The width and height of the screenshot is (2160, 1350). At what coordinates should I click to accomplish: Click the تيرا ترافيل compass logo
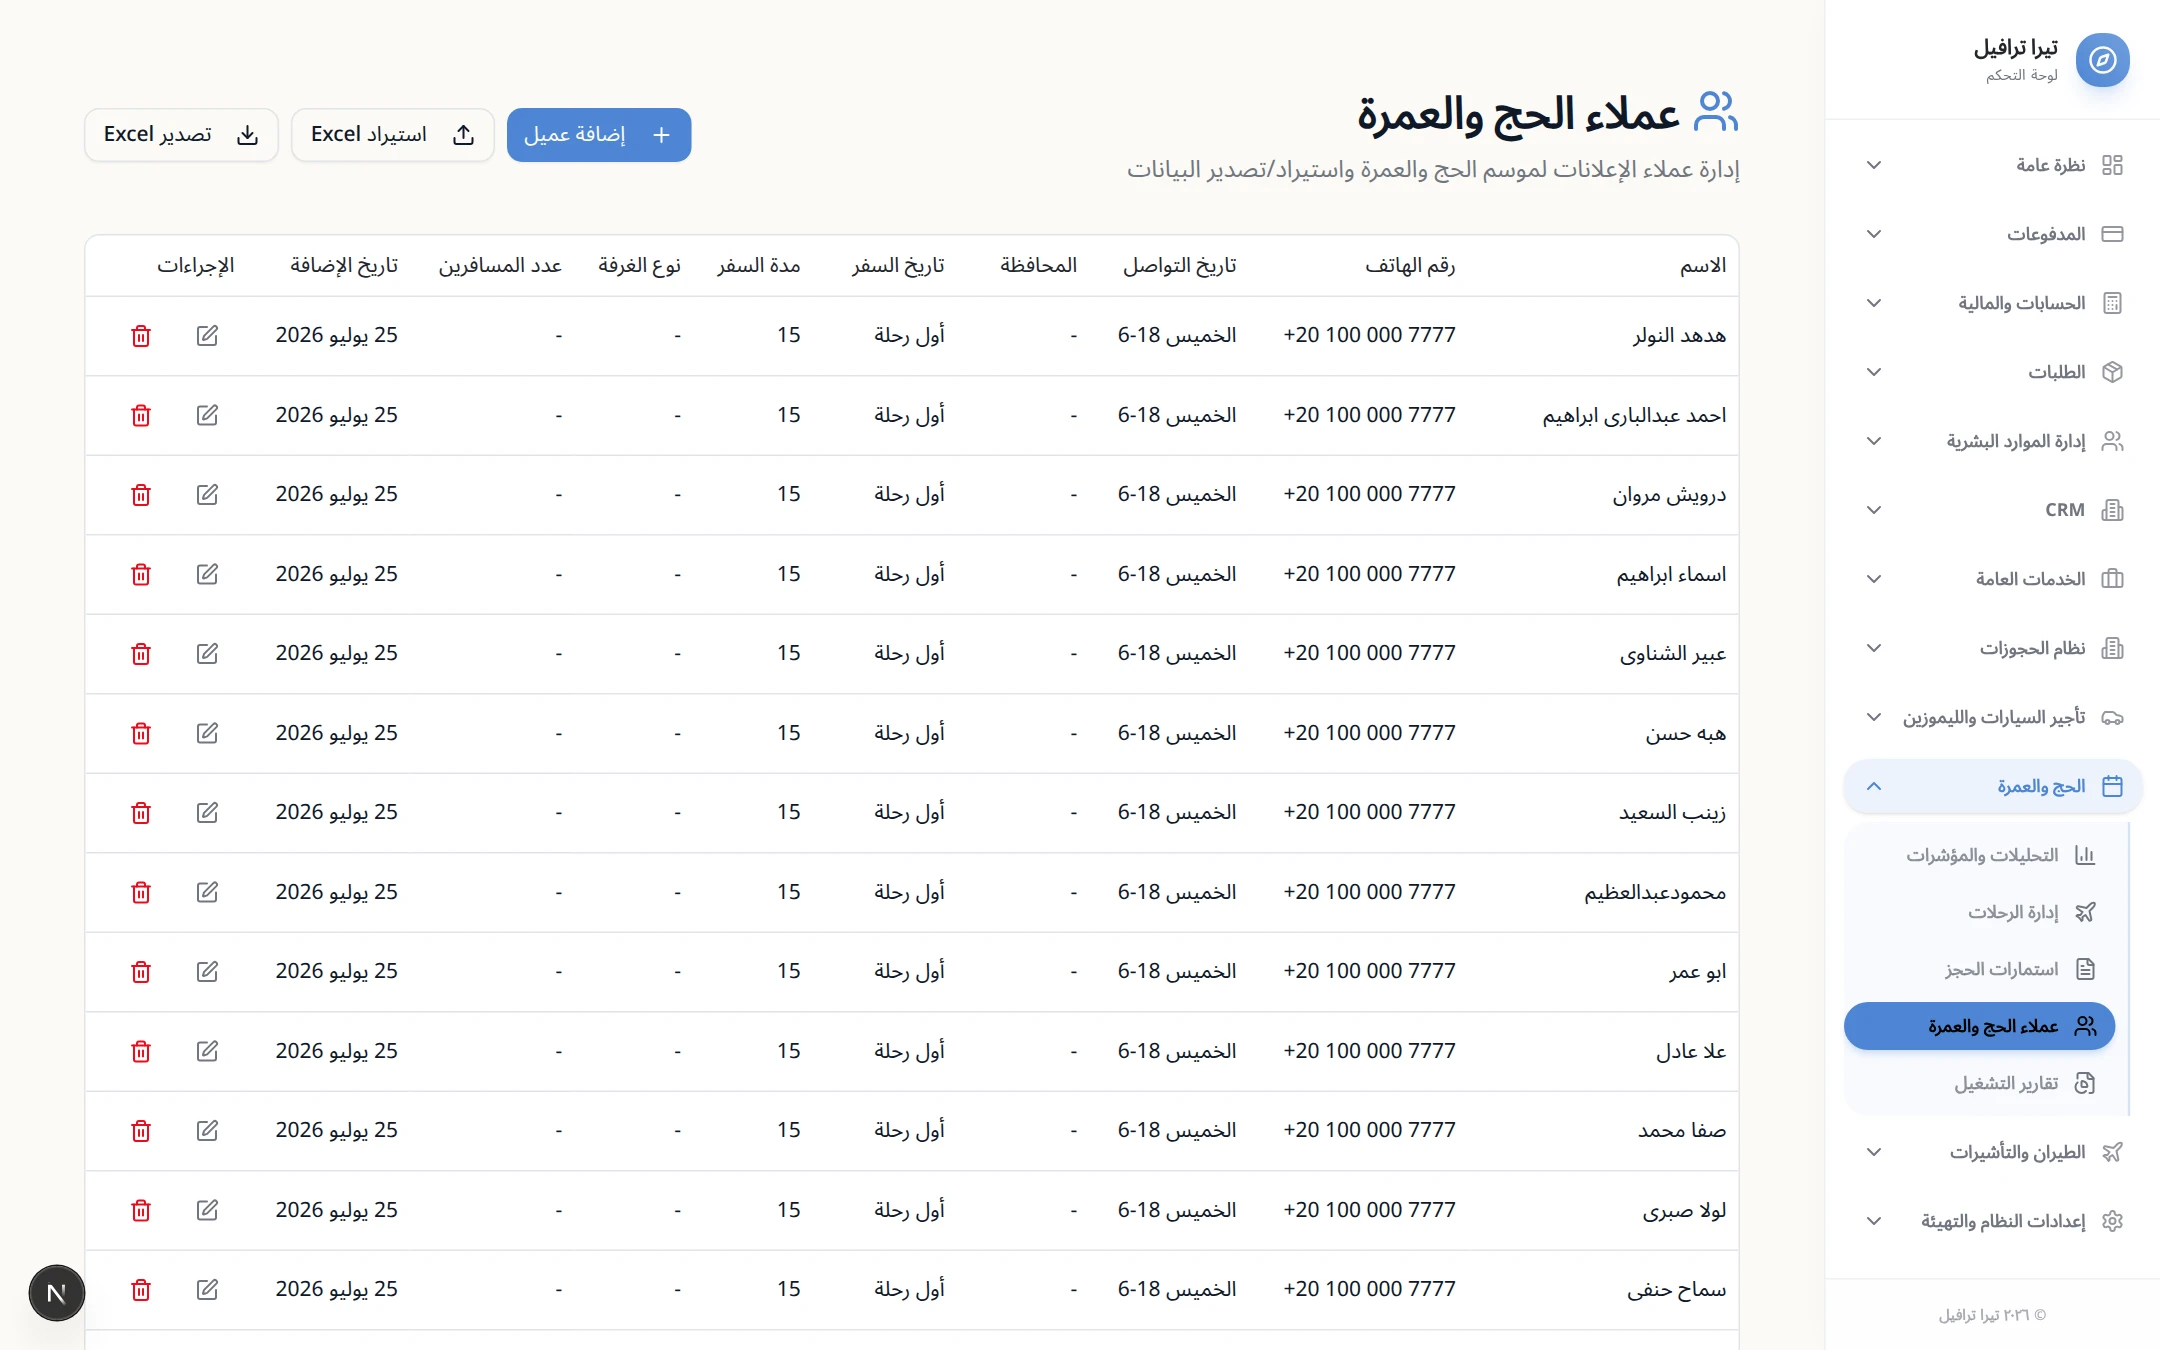2102,60
